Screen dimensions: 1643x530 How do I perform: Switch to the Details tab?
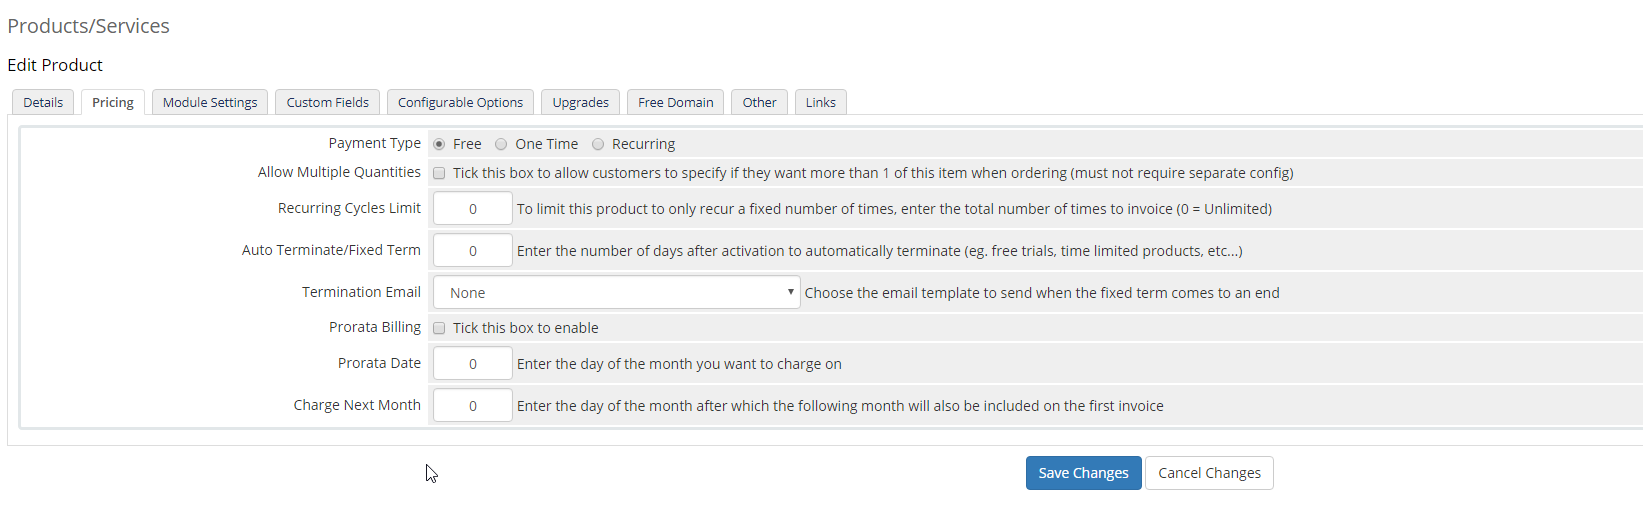click(43, 102)
